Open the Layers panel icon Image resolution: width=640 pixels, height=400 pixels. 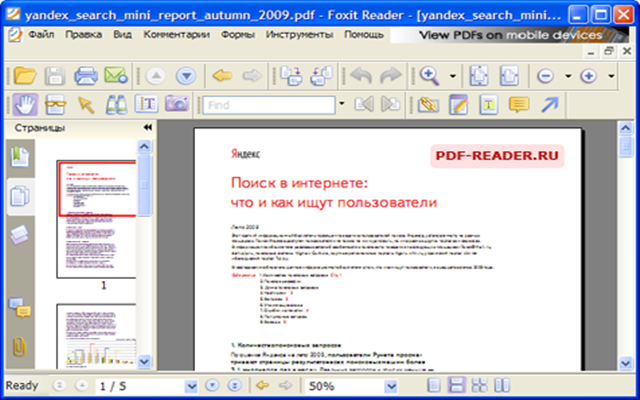[20, 235]
